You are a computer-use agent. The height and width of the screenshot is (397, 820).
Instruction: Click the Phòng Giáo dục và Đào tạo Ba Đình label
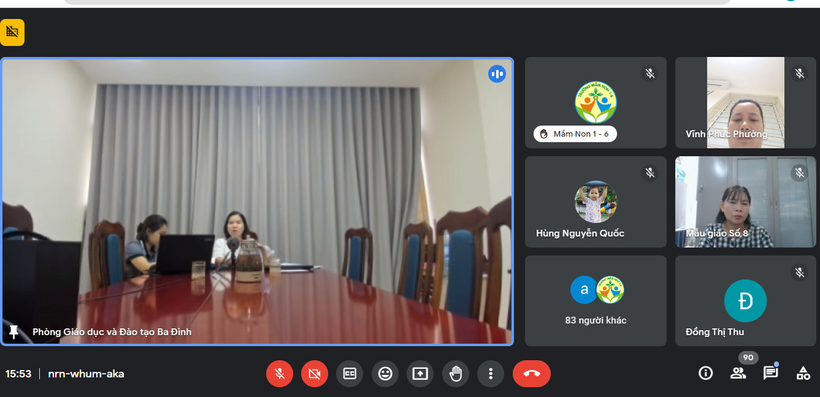112,332
